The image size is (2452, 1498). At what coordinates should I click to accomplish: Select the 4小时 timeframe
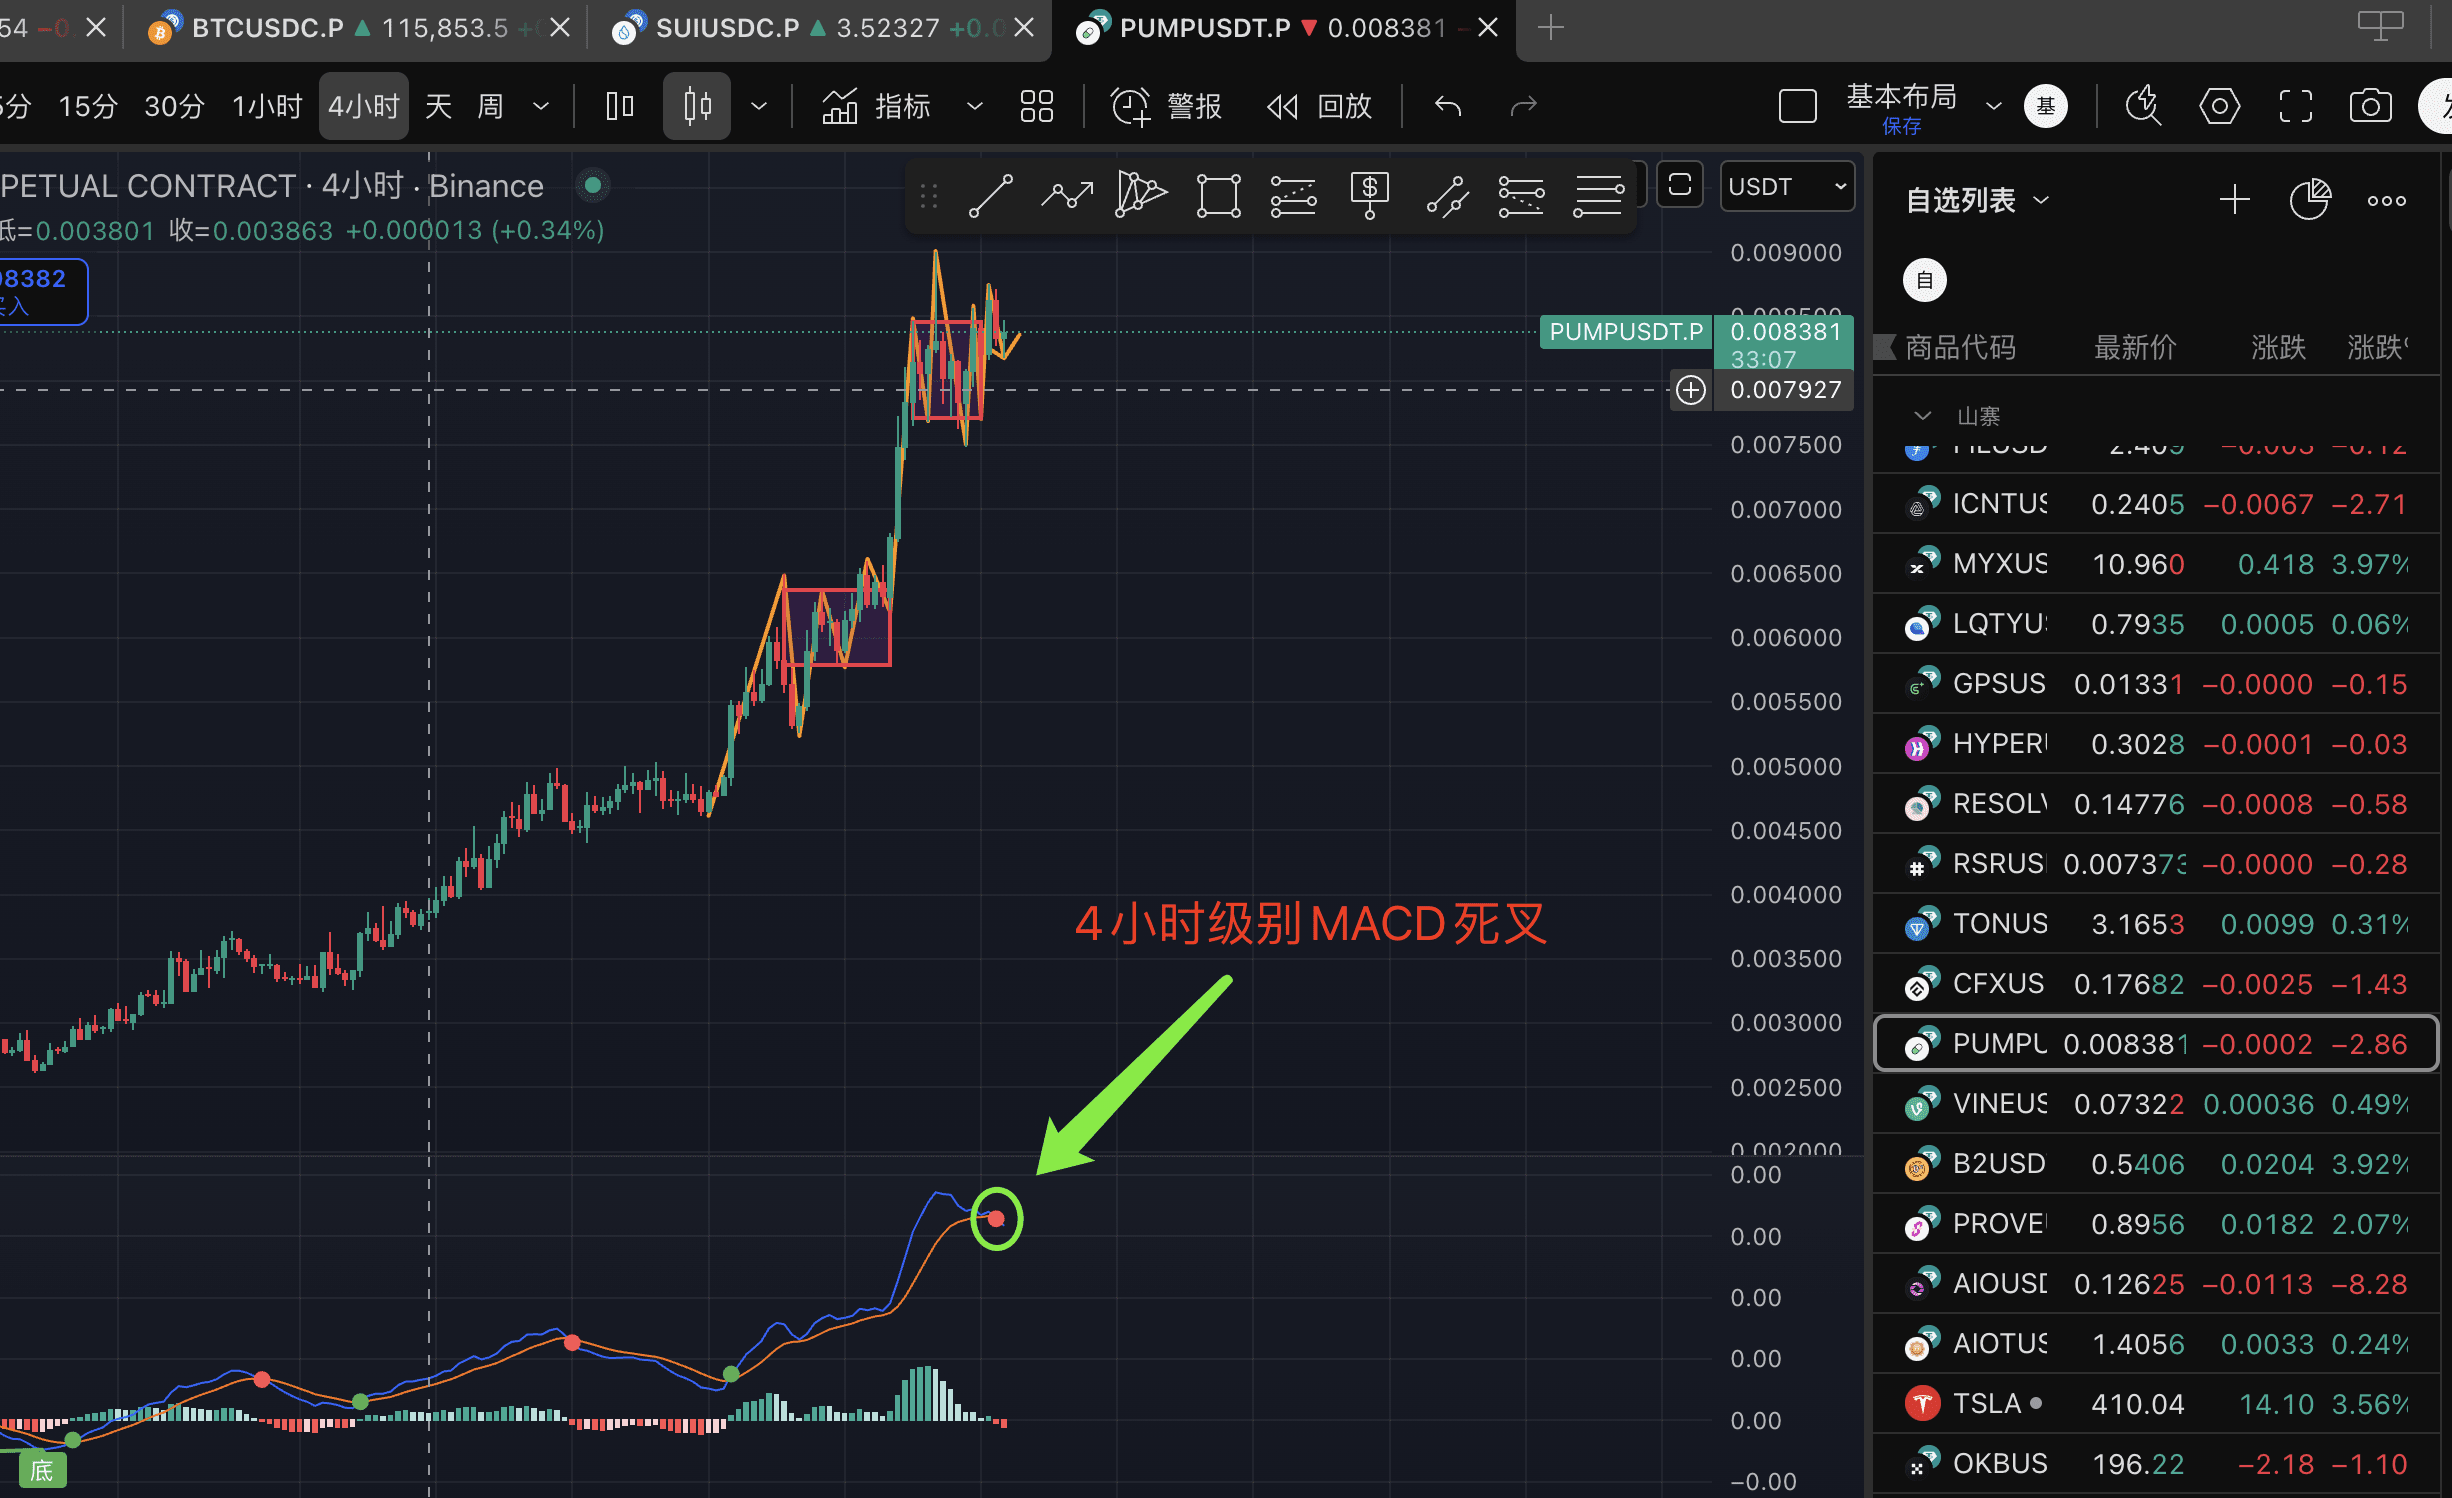tap(364, 106)
